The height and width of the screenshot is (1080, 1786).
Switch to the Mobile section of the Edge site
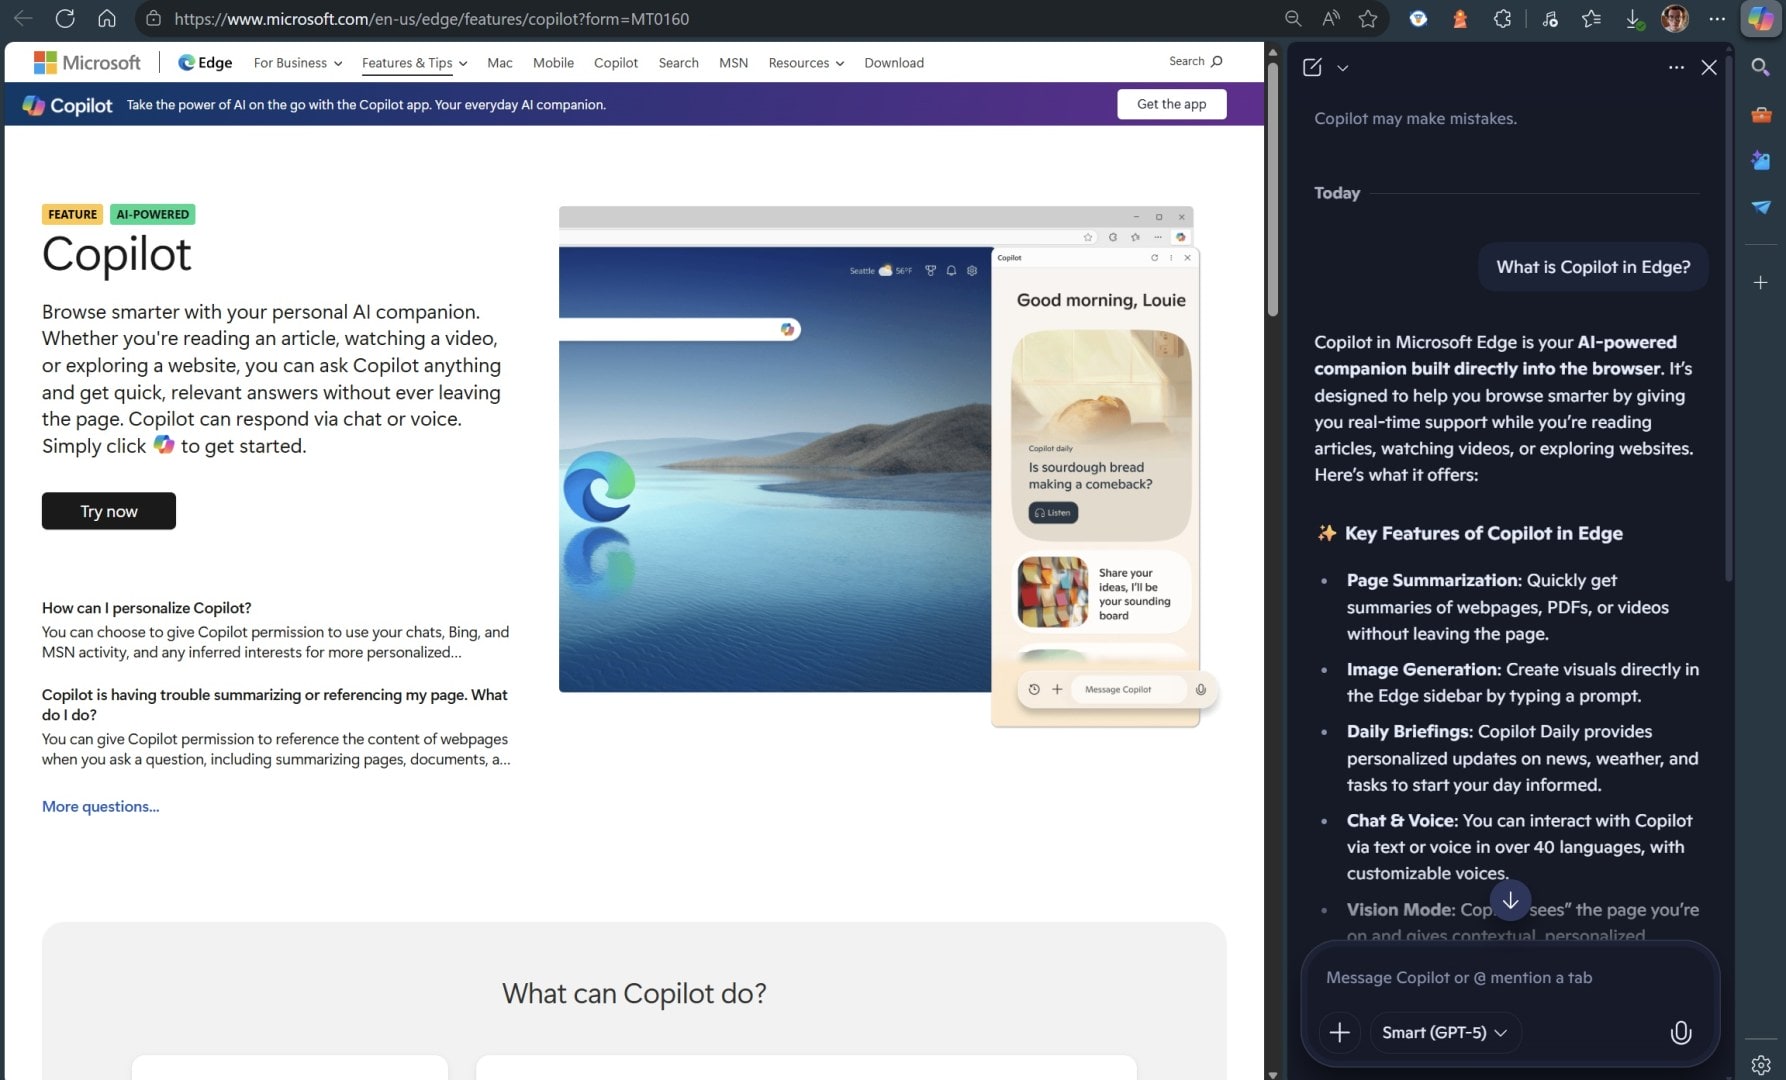click(553, 62)
